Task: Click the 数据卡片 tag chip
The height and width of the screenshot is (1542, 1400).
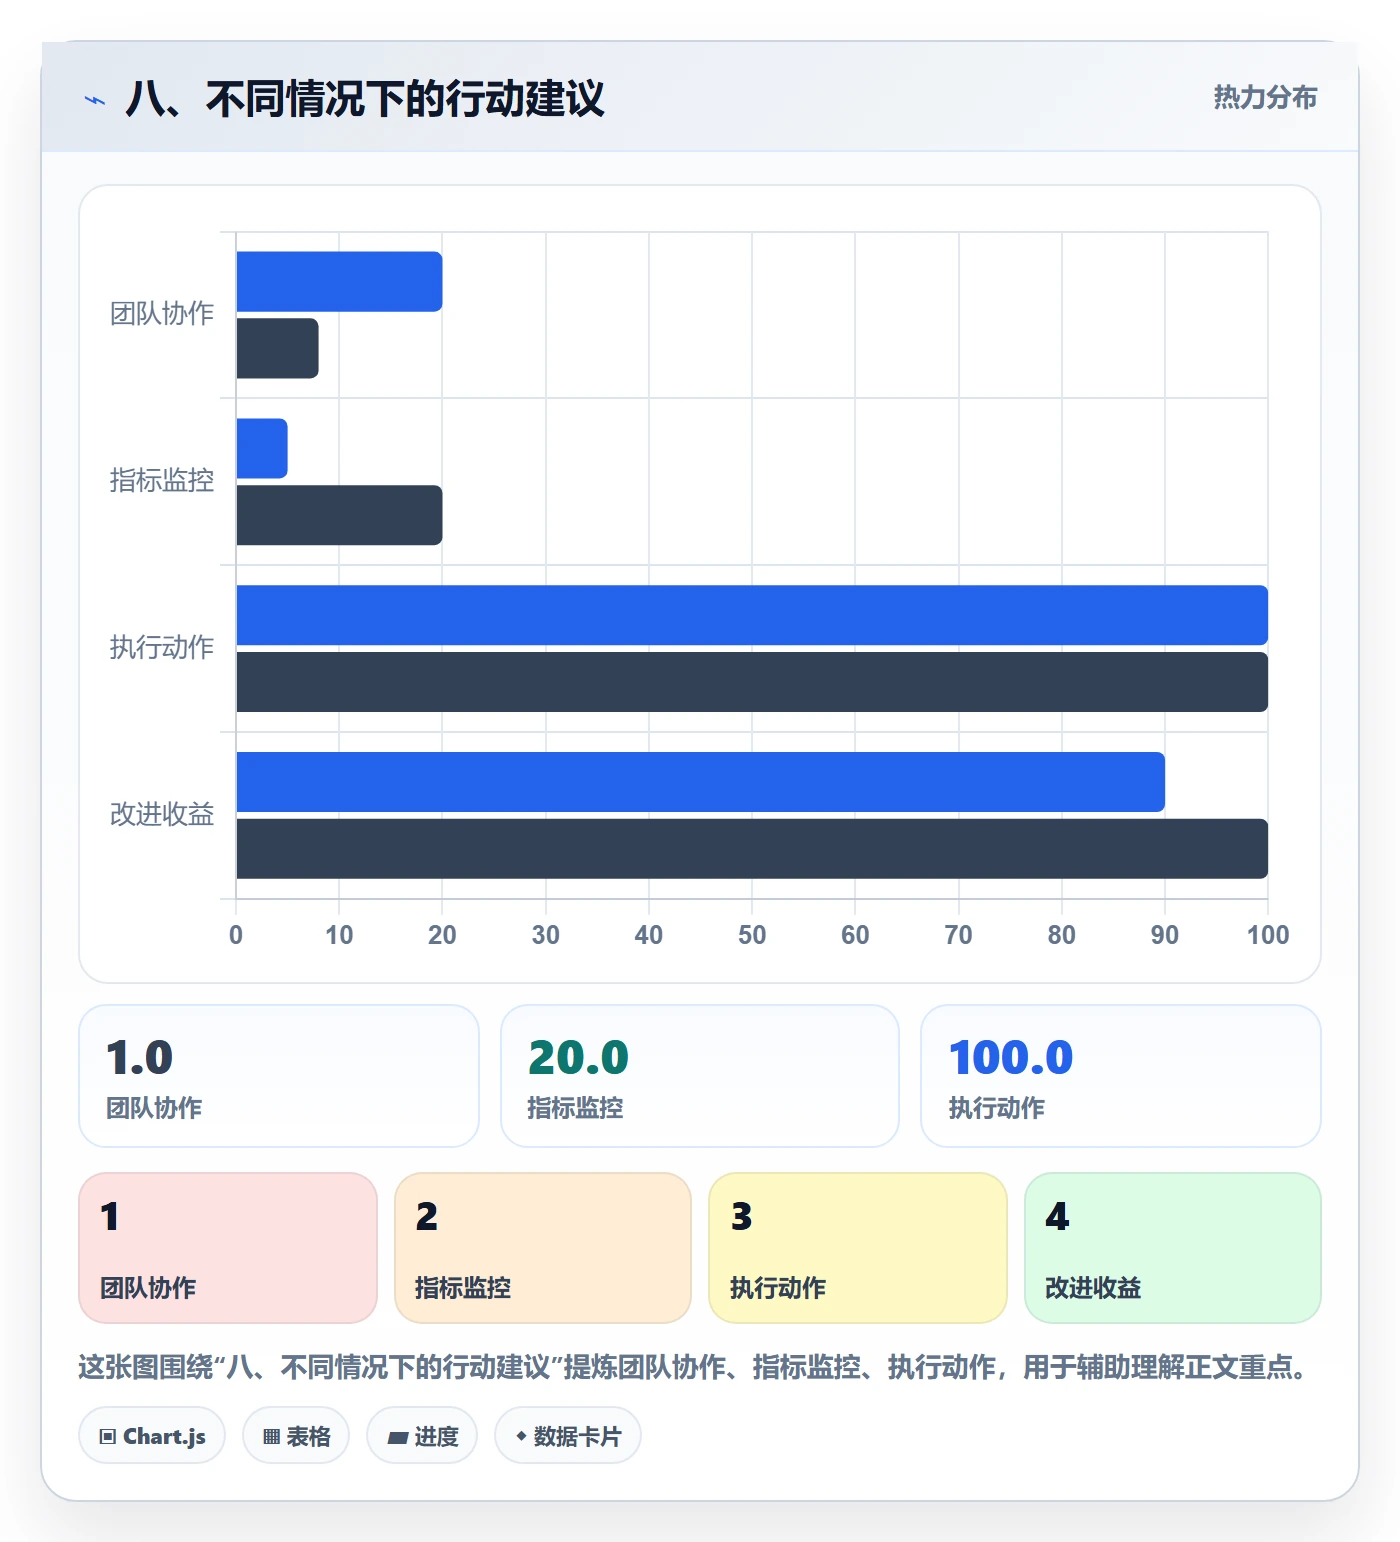Action: coord(568,1436)
